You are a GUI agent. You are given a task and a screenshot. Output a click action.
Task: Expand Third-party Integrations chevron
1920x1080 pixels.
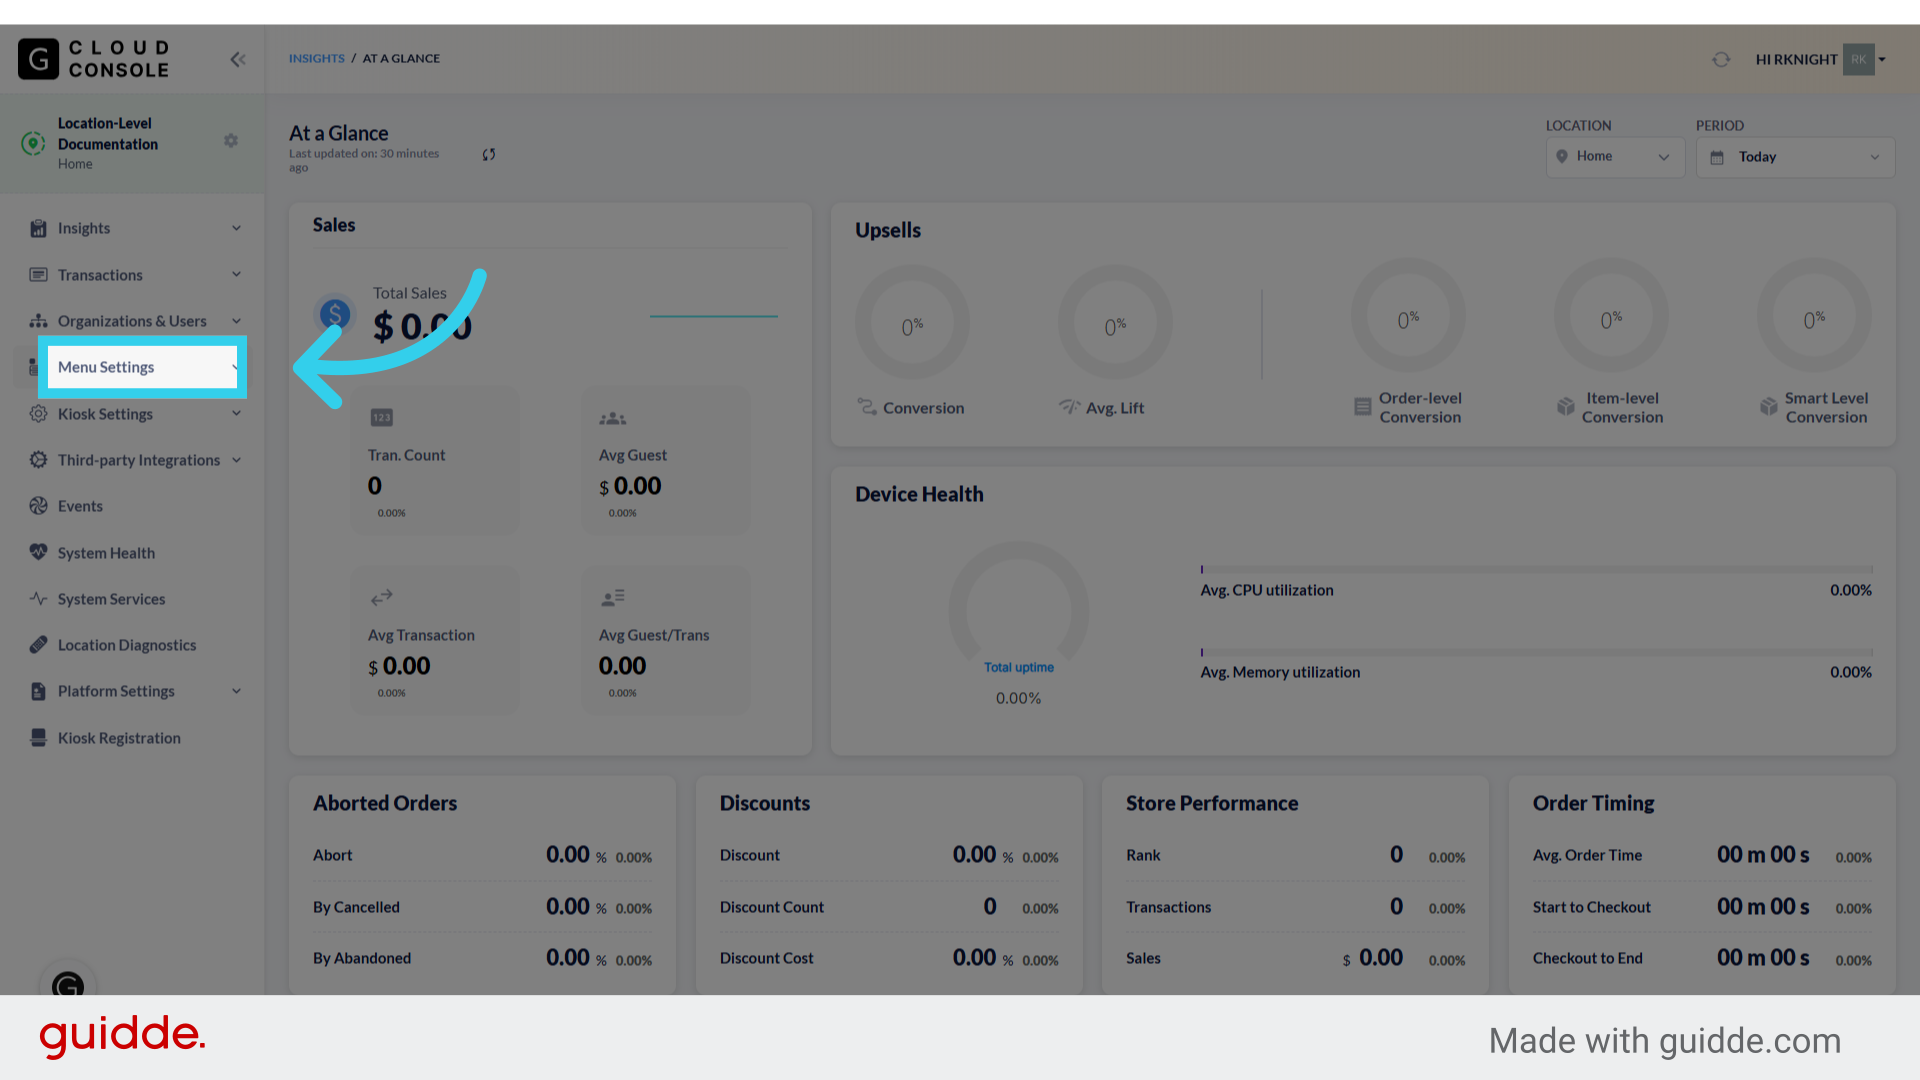(237, 460)
